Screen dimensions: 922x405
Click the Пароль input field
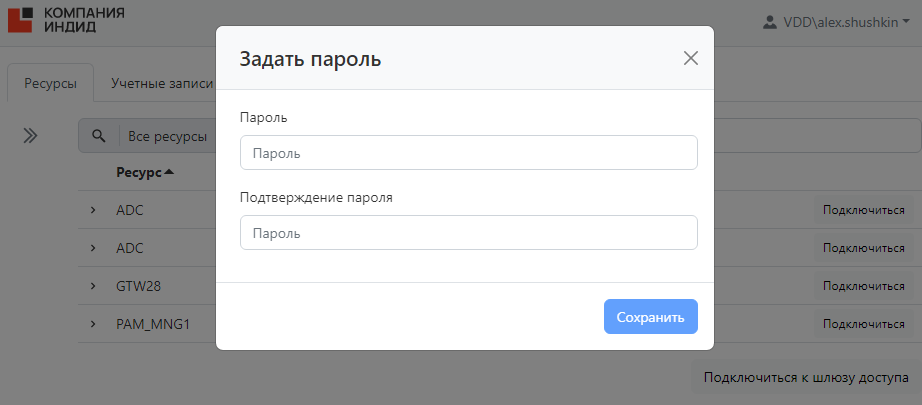pyautogui.click(x=468, y=153)
